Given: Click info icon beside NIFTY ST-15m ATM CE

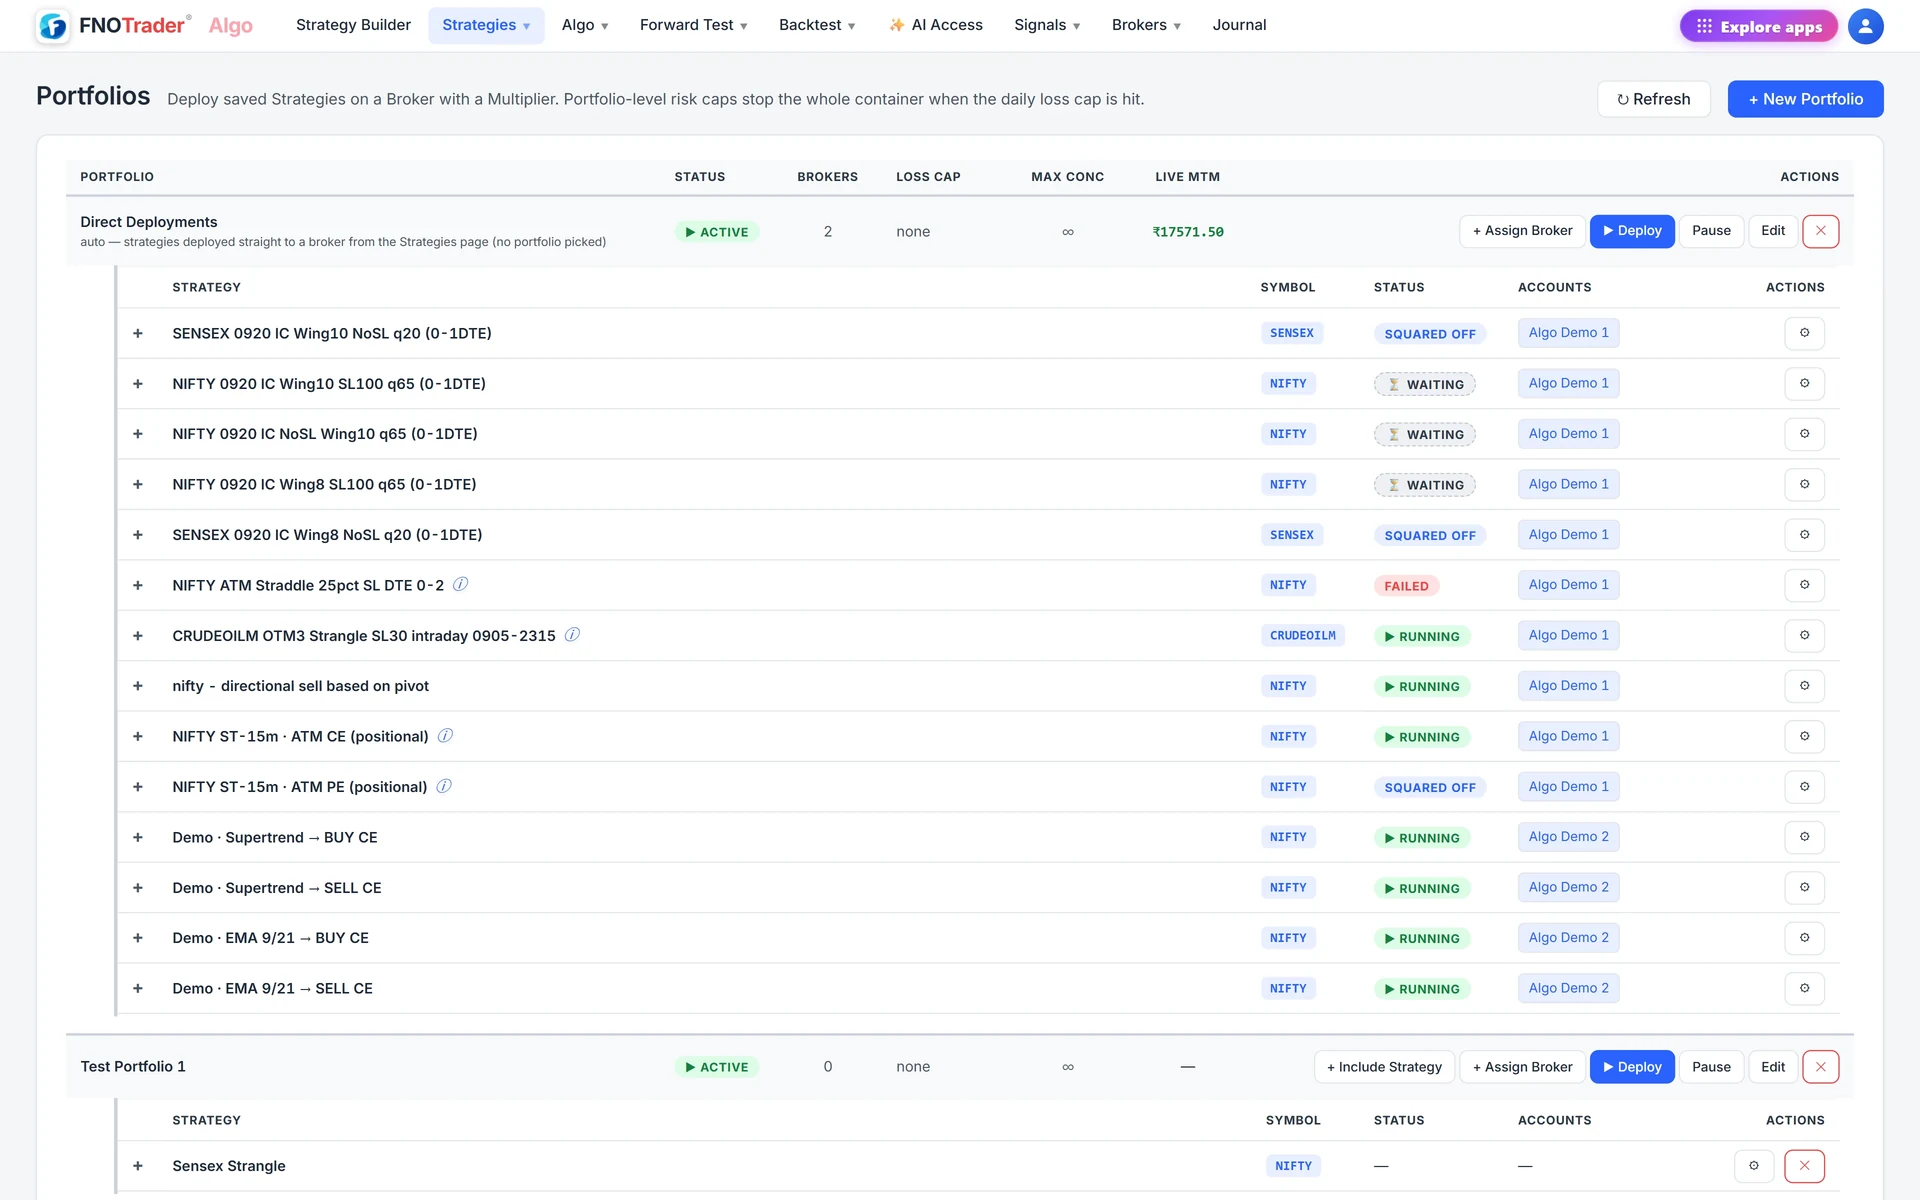Looking at the screenshot, I should (x=445, y=735).
